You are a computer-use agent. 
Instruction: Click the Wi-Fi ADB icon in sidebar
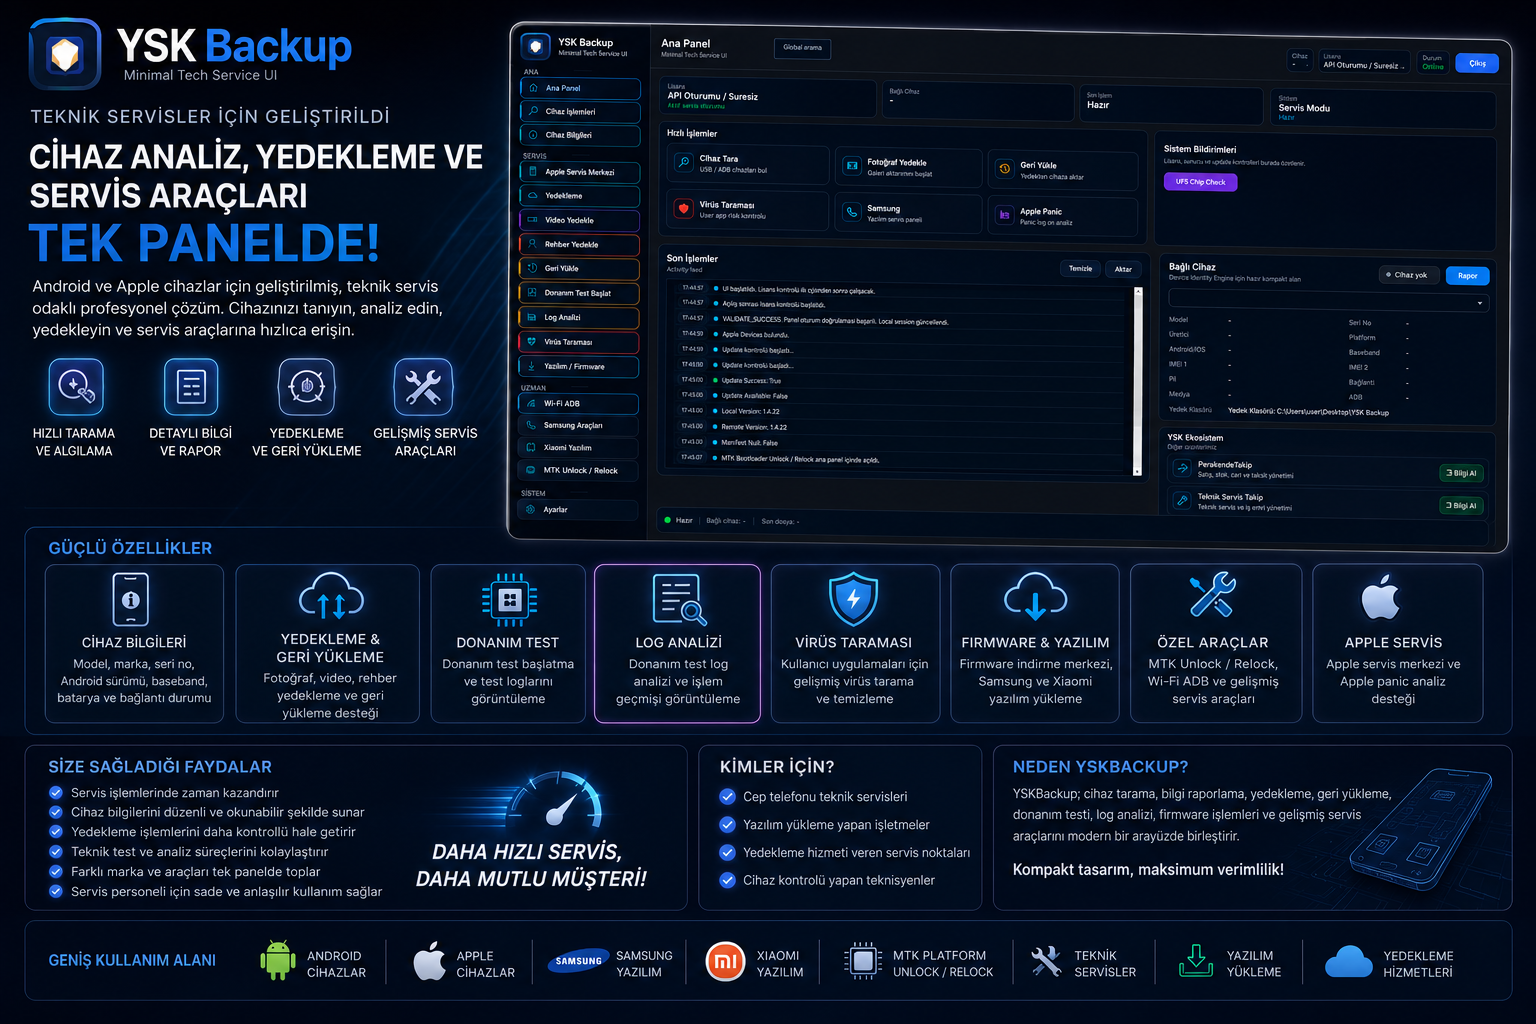coord(531,404)
